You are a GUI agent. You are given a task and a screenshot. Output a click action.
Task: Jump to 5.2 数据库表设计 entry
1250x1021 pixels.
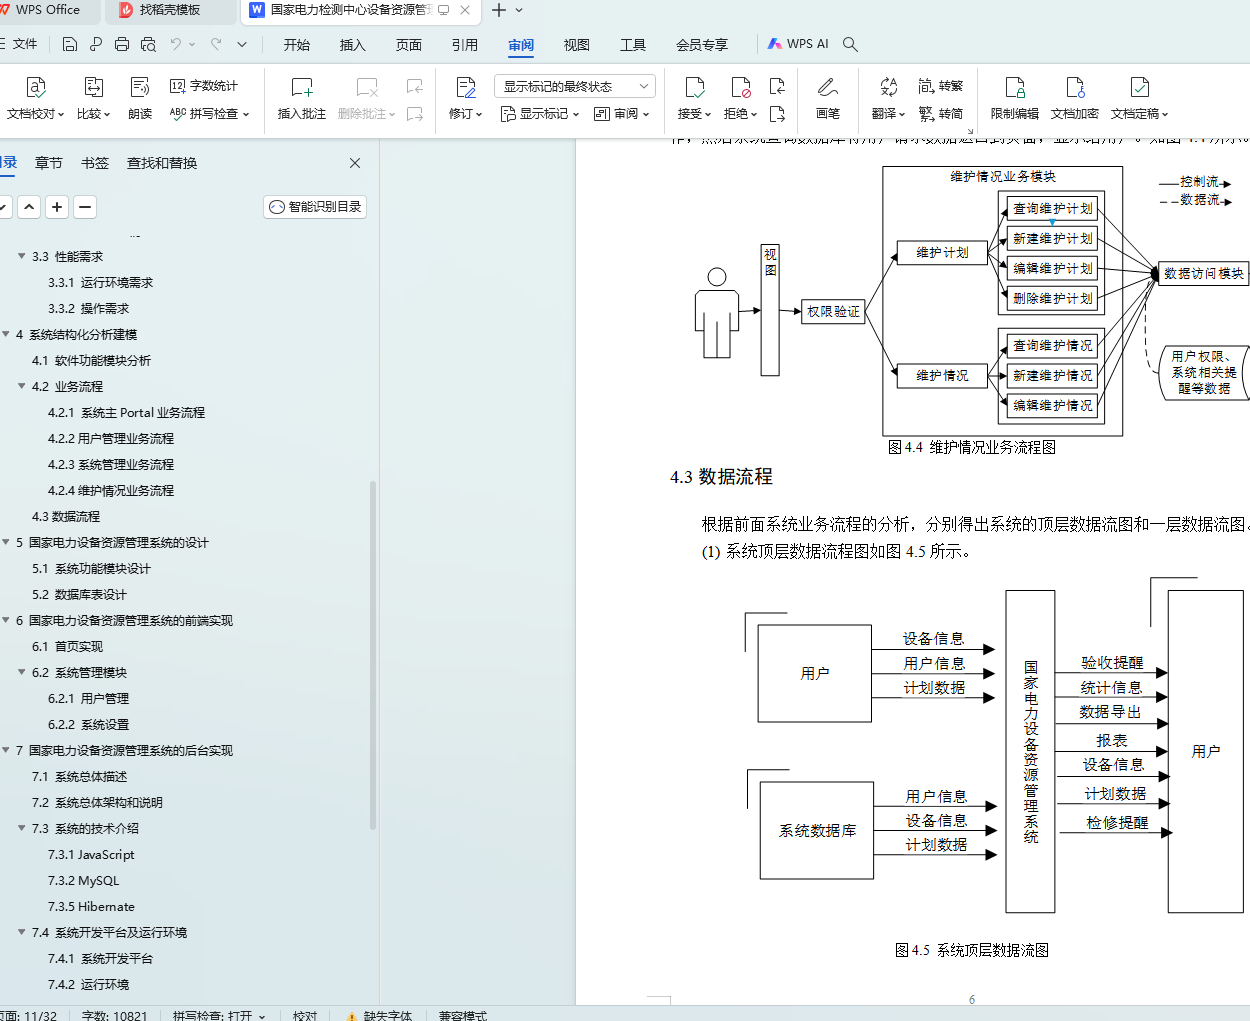click(79, 594)
